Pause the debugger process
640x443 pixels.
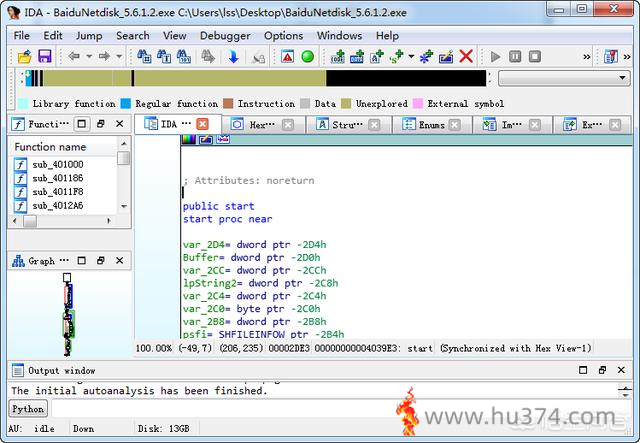coord(515,56)
